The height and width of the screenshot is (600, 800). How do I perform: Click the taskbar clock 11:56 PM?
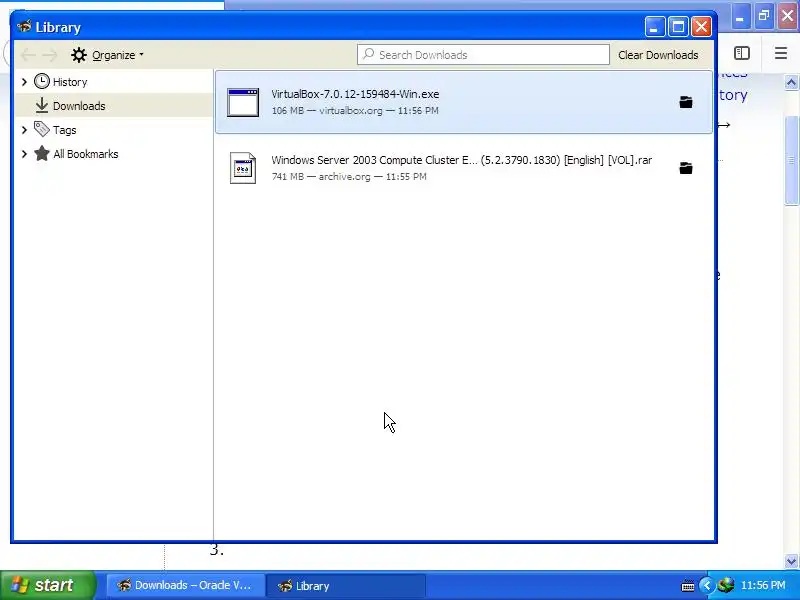(x=763, y=585)
